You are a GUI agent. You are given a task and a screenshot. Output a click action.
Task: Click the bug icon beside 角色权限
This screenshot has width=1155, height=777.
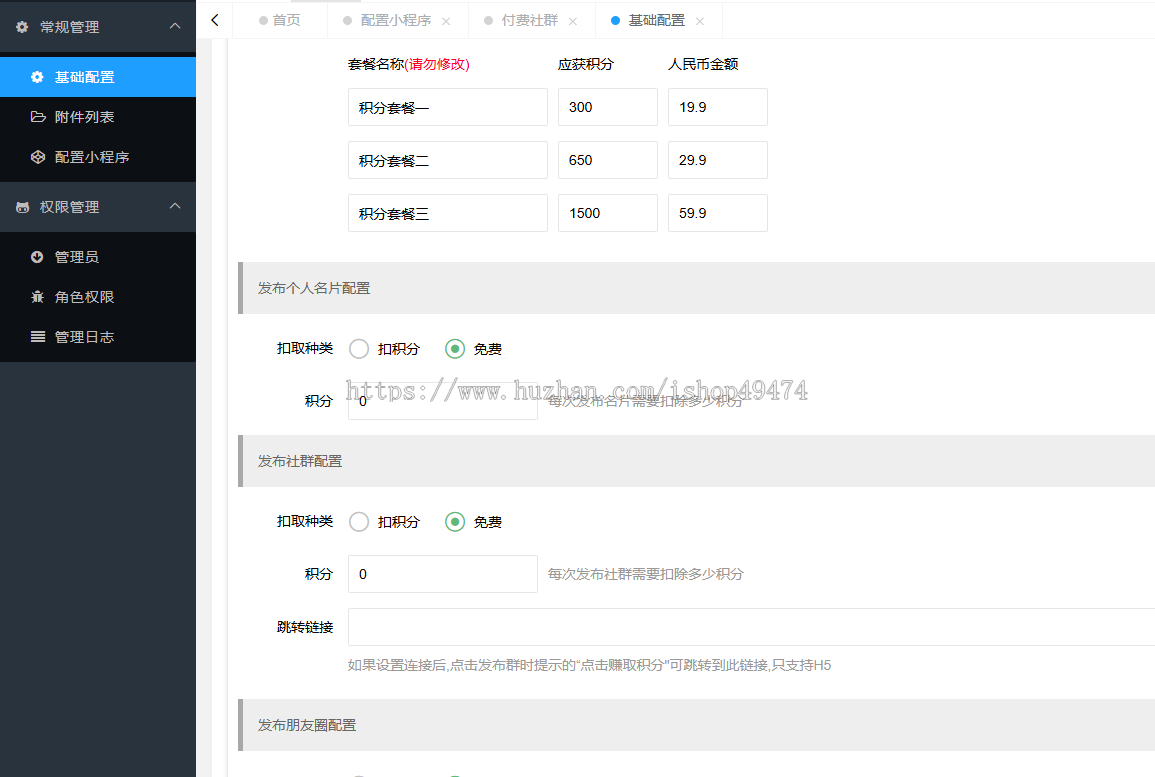pyautogui.click(x=37, y=297)
